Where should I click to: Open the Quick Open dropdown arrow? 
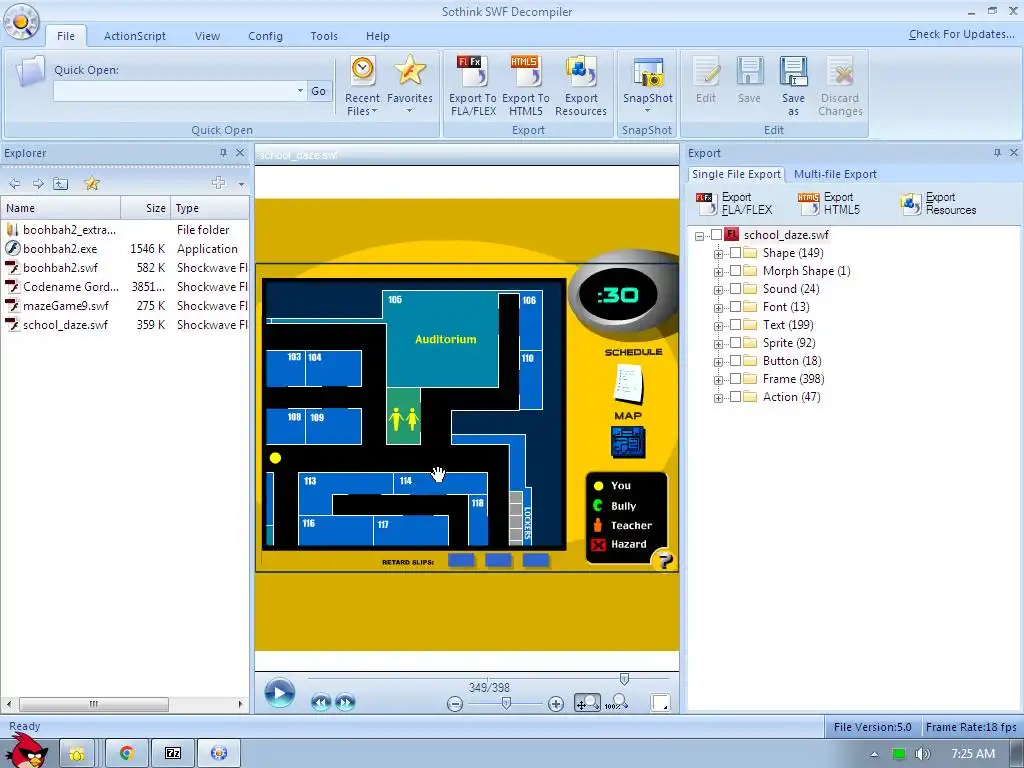pyautogui.click(x=300, y=91)
